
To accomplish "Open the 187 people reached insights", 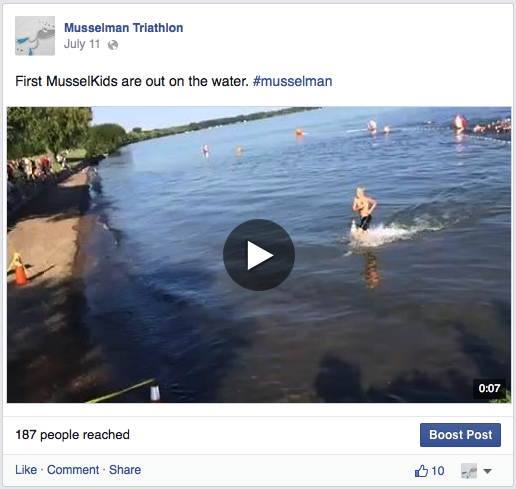I will (x=72, y=435).
